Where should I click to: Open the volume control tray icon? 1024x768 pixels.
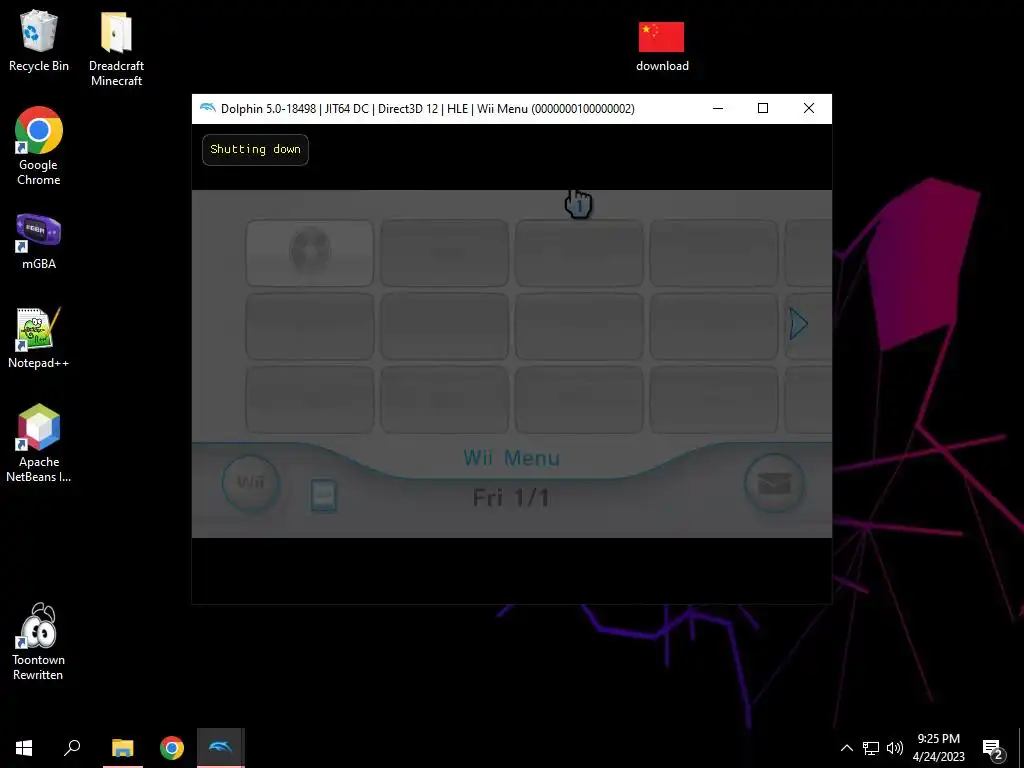coord(895,748)
